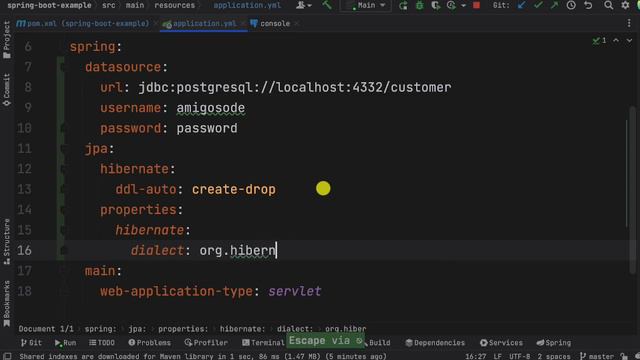Open the Problems tool window
This screenshot has width=640, height=360.
(149, 343)
